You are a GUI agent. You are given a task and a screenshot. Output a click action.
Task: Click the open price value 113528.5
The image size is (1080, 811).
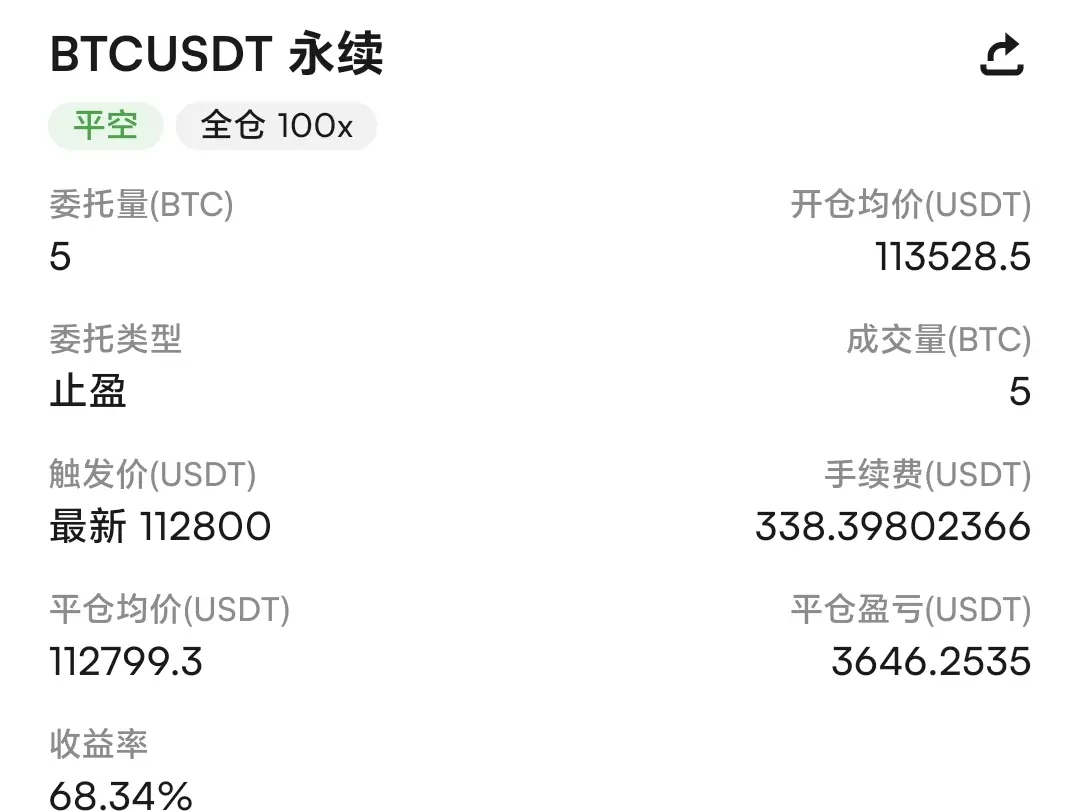[x=953, y=257]
